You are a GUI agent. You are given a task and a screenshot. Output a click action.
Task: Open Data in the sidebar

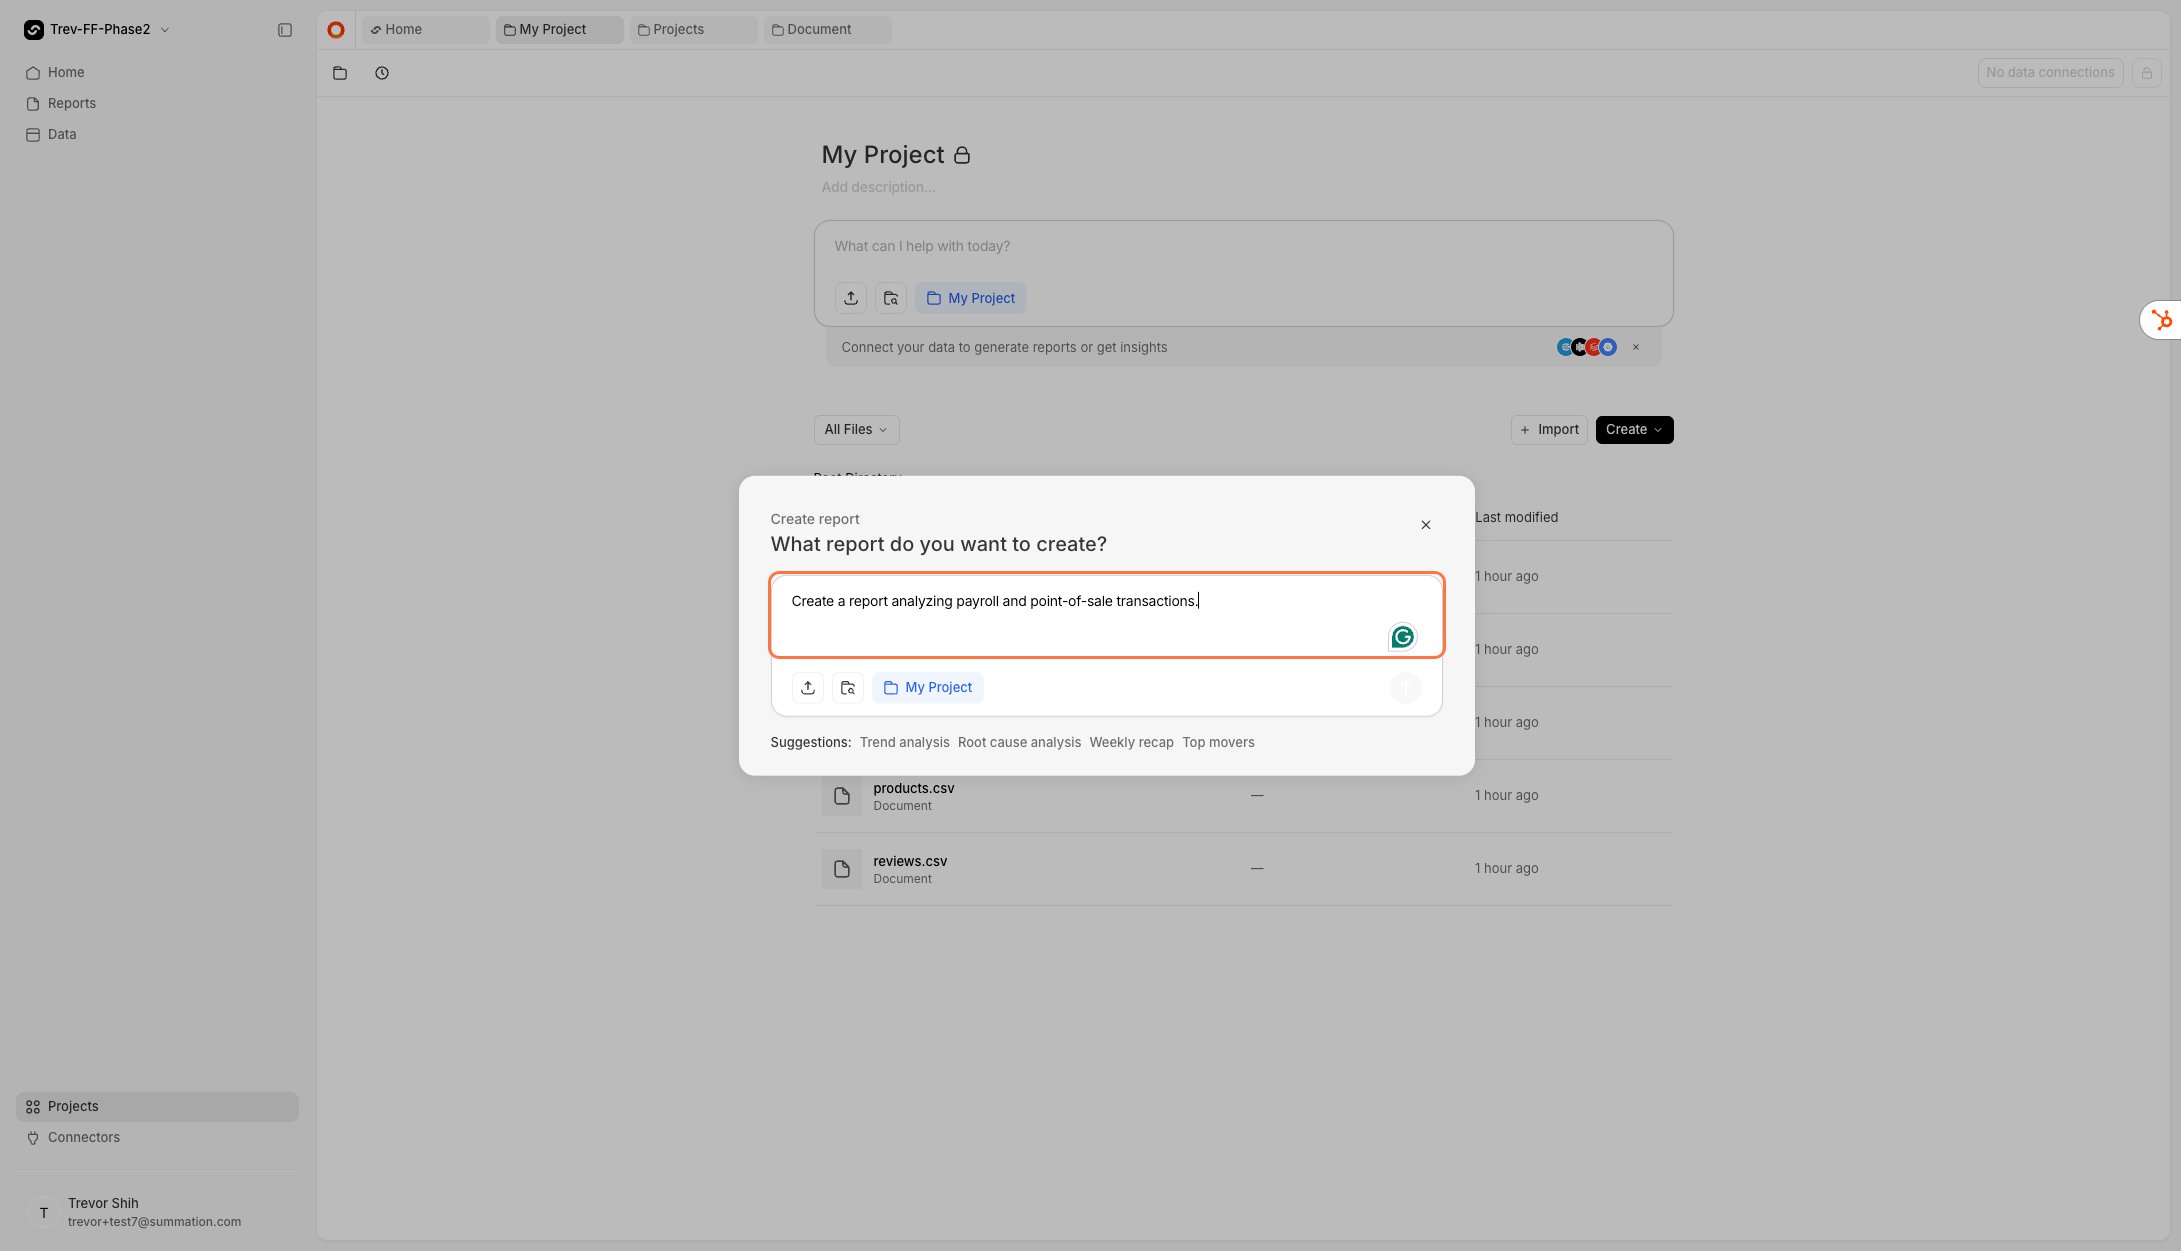pos(62,135)
